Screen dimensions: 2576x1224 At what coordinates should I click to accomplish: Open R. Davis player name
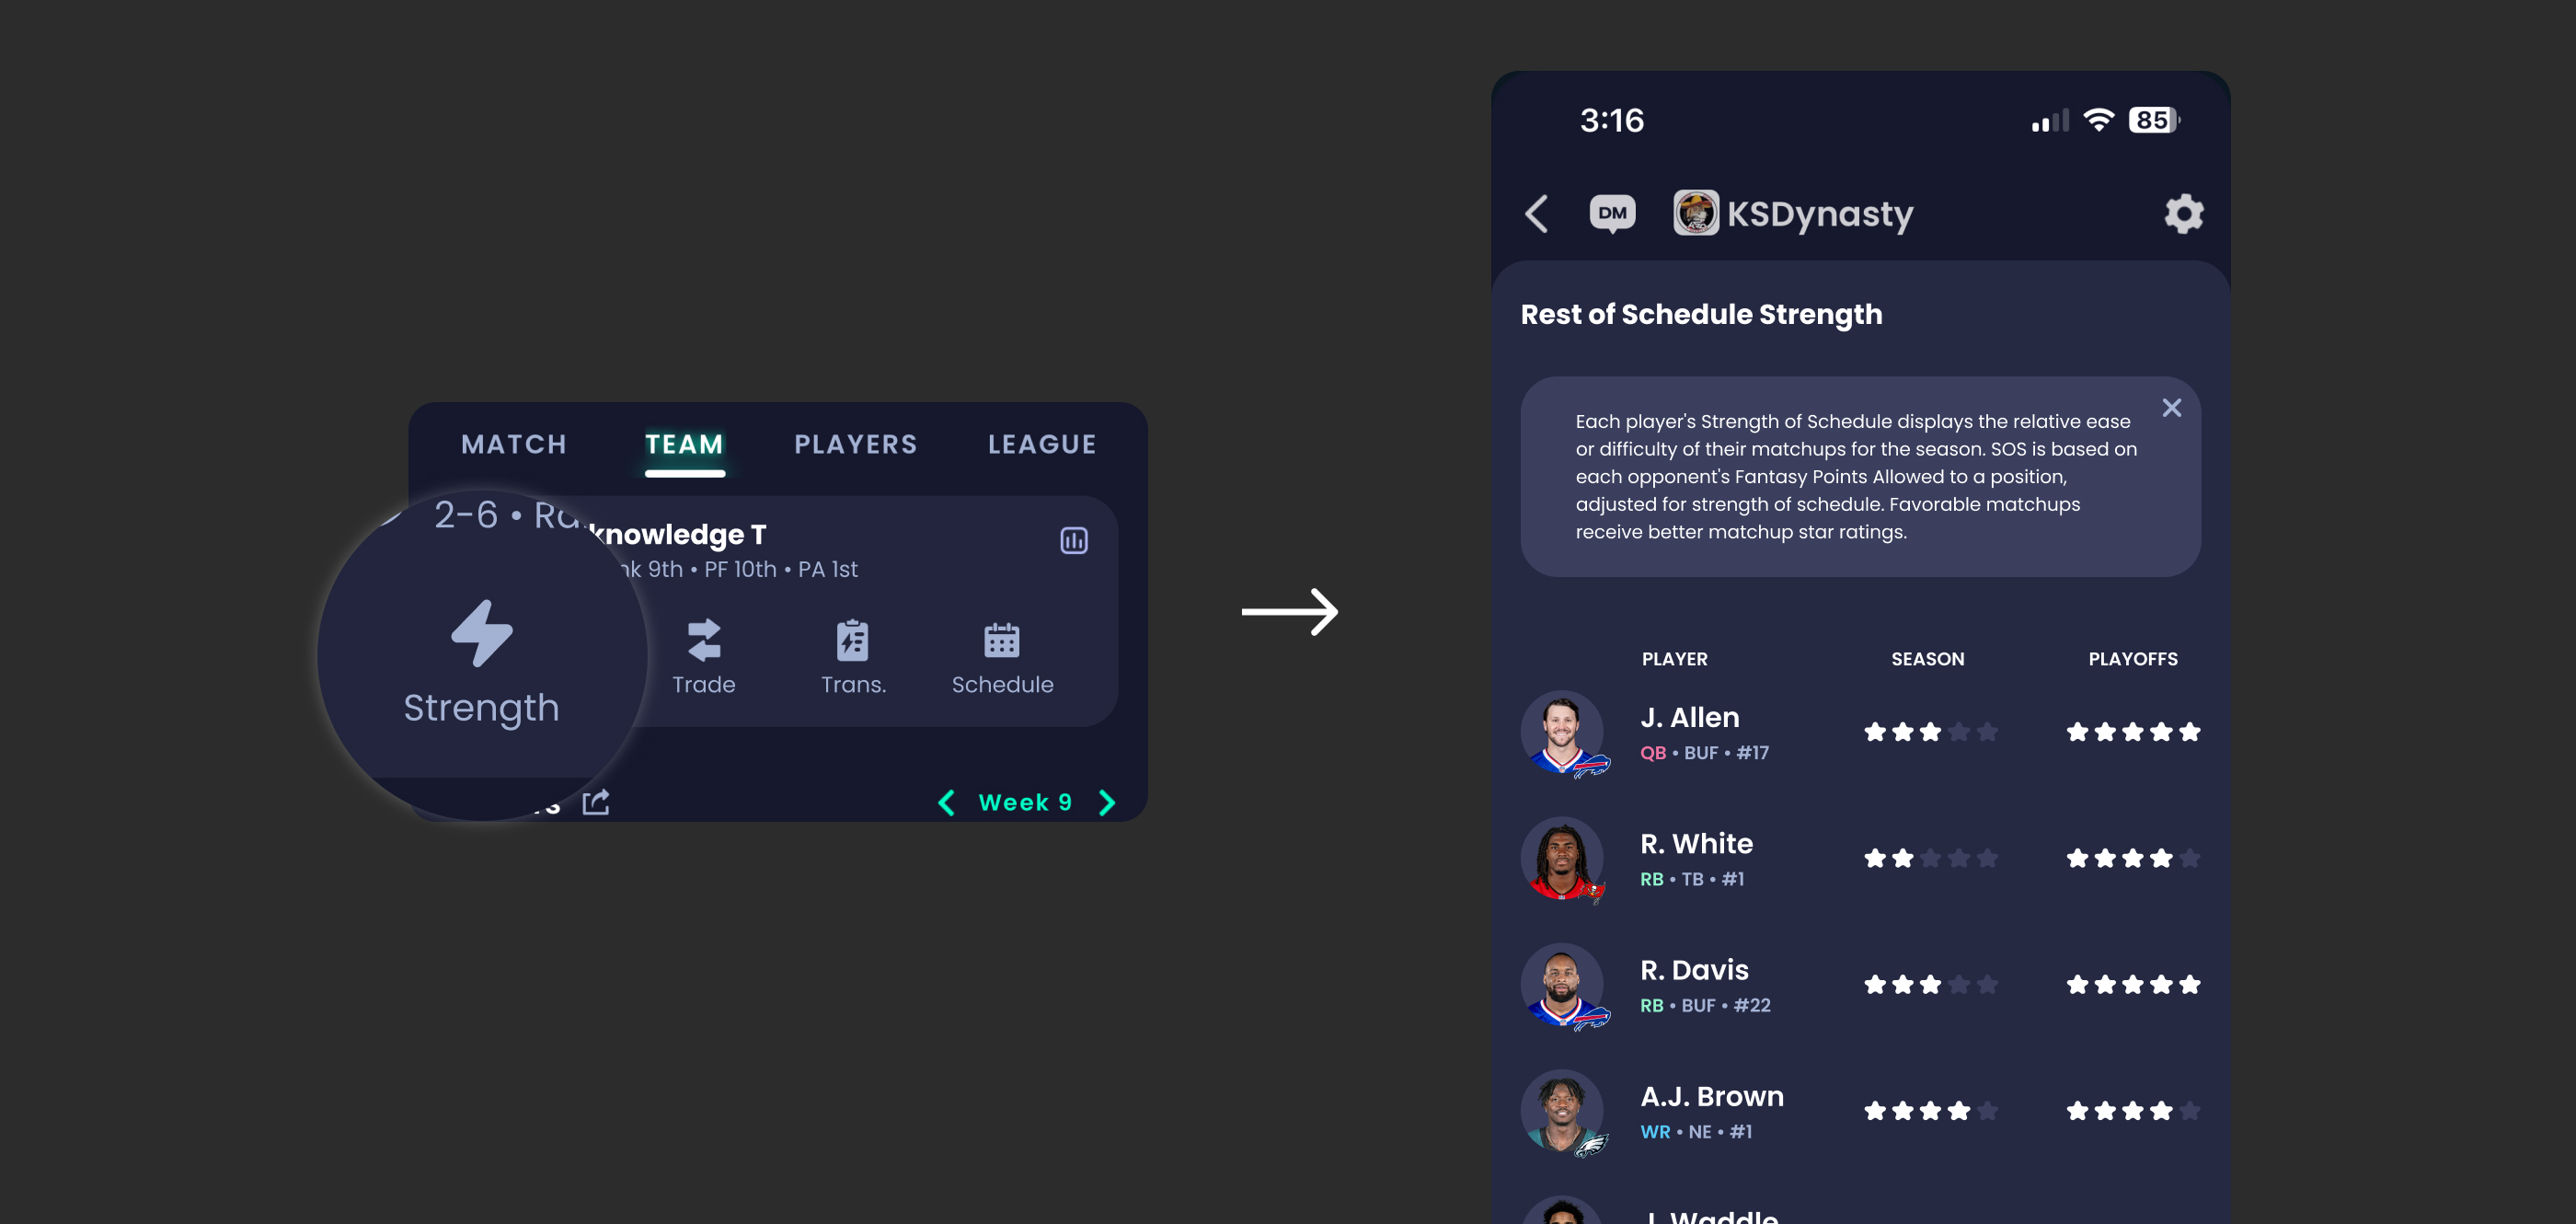(x=1694, y=970)
